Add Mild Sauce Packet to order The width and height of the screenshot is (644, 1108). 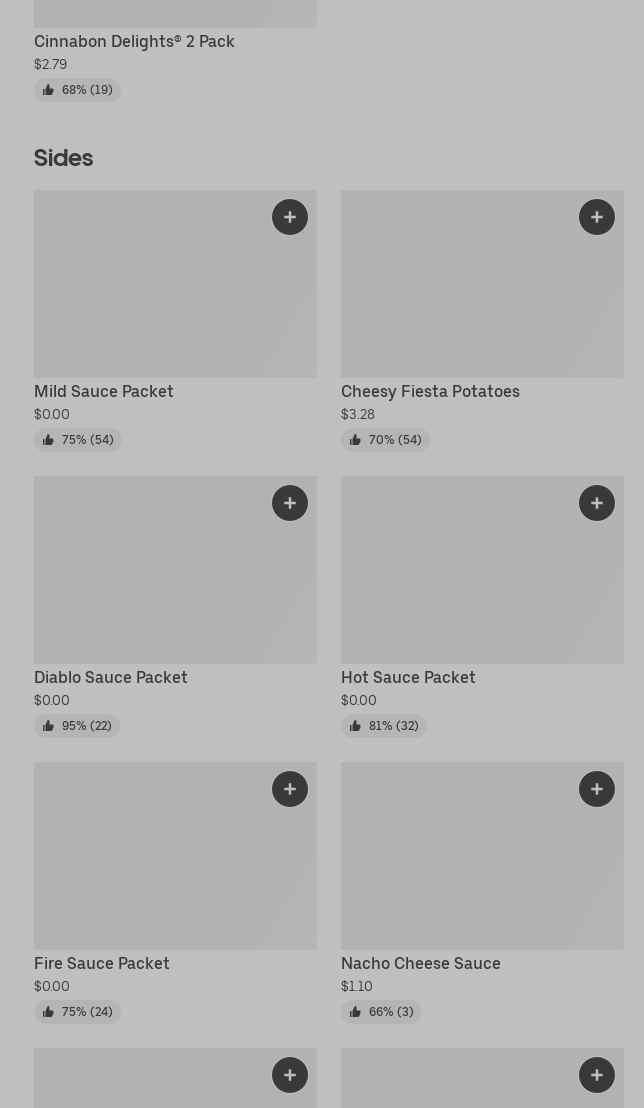[290, 217]
